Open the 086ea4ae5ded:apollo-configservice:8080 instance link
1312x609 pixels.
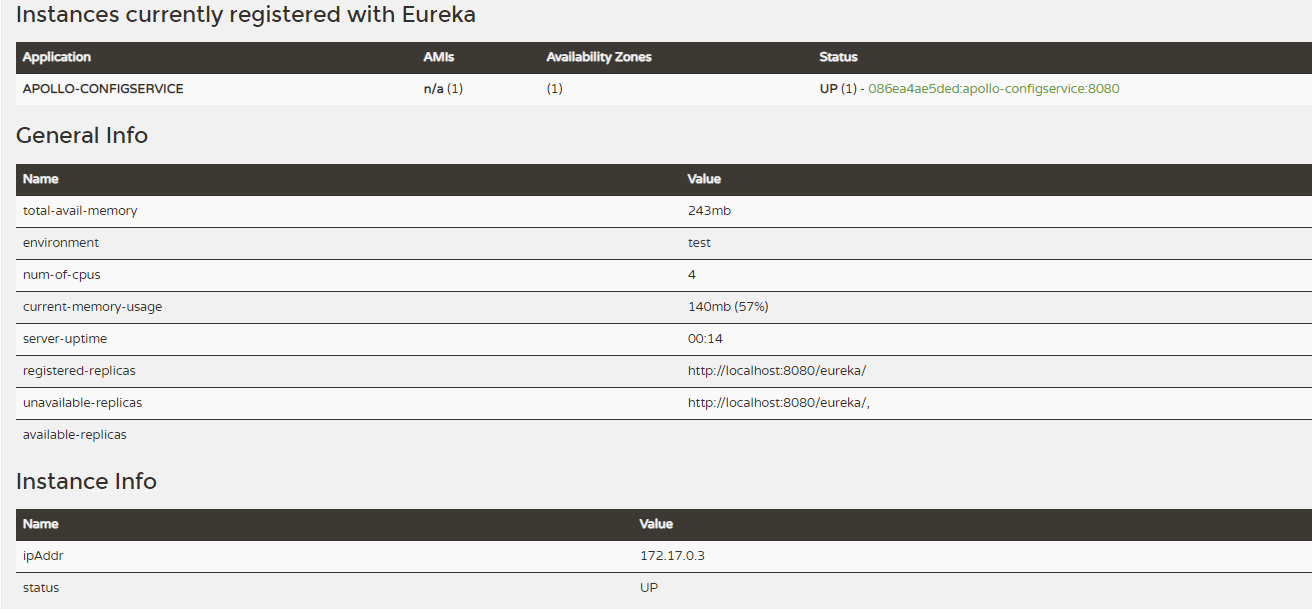click(993, 89)
